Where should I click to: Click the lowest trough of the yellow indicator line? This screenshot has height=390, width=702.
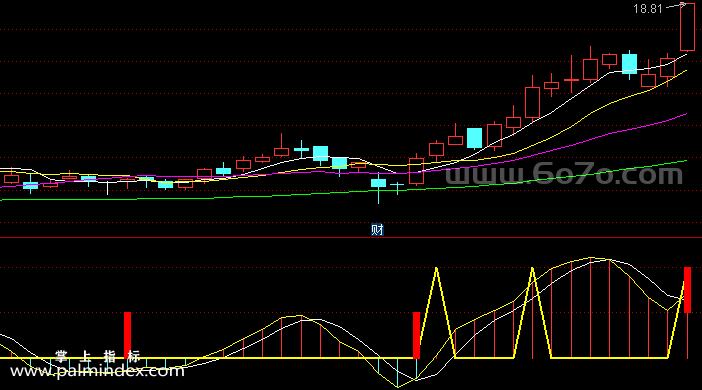click(x=397, y=387)
